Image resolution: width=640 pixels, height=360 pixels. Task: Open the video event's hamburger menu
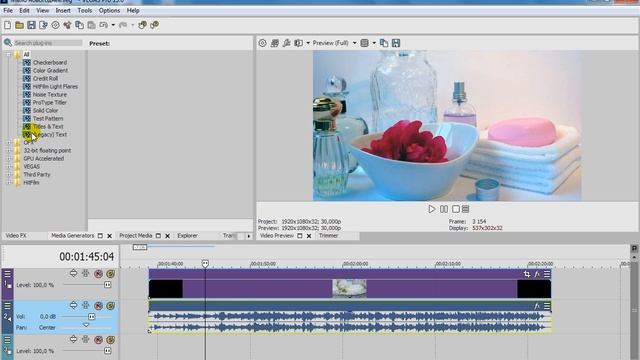pos(547,274)
